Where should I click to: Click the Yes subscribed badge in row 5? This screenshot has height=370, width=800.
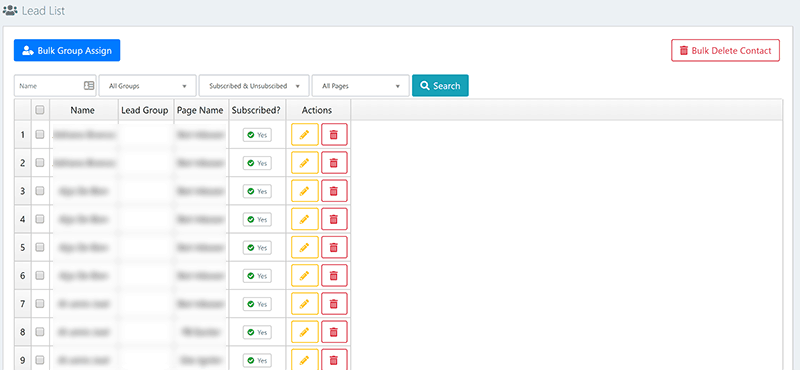point(257,248)
